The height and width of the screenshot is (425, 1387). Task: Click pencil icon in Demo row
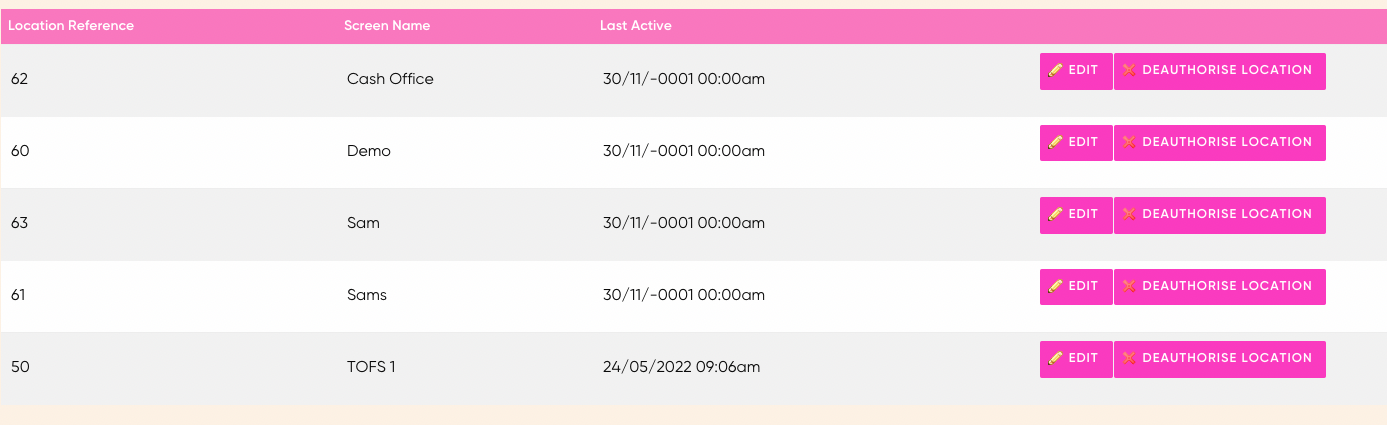[1055, 143]
